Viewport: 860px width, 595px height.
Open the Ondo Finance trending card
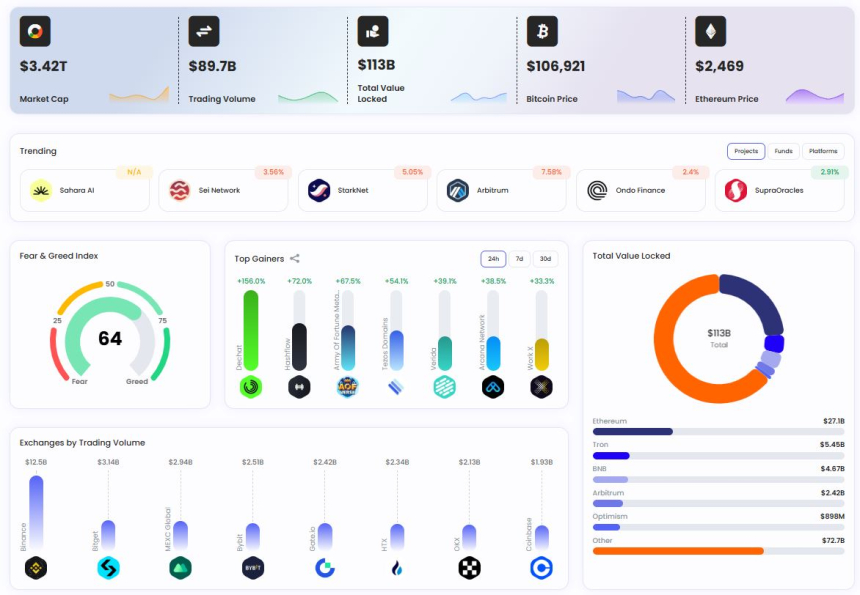tap(641, 190)
